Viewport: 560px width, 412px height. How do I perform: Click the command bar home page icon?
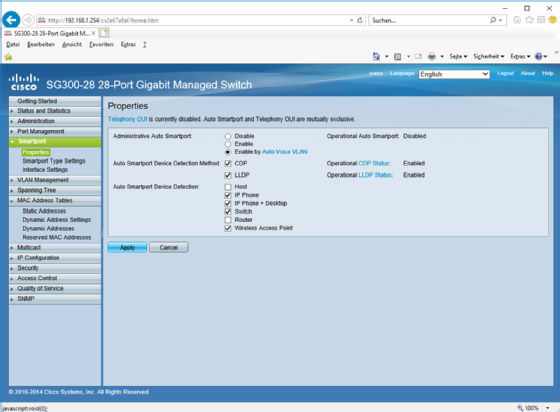click(376, 56)
